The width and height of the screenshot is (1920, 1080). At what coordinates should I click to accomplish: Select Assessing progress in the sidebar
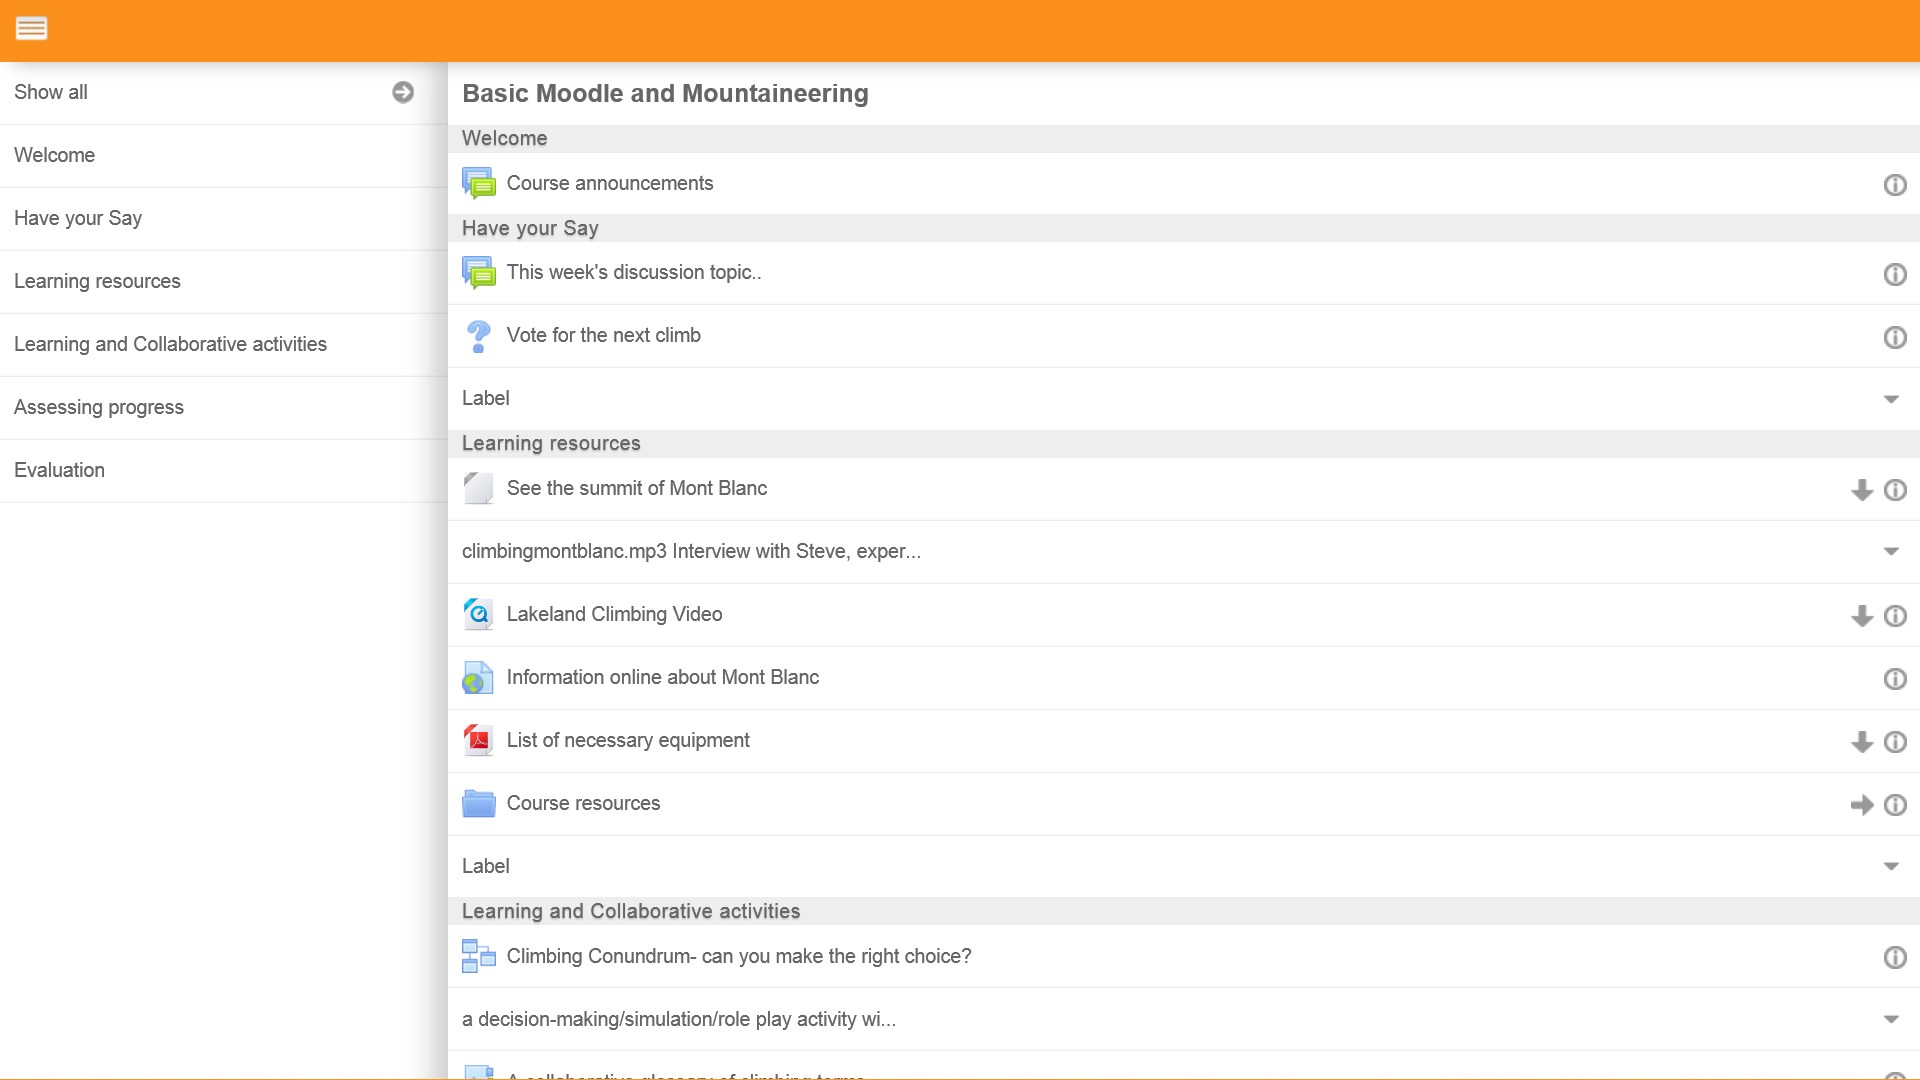(99, 407)
